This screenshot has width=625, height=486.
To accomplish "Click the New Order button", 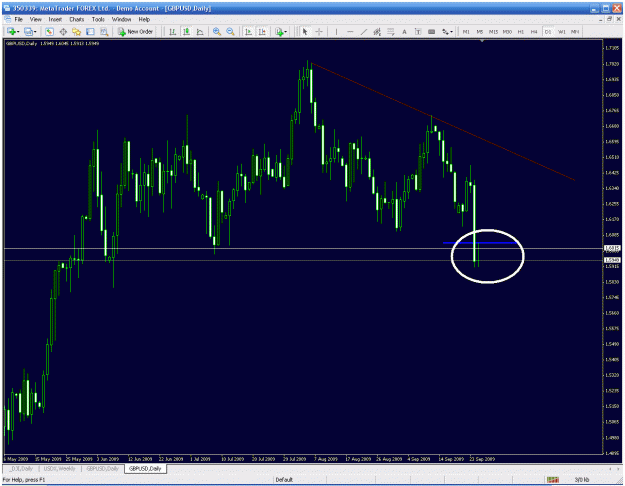I will point(136,31).
